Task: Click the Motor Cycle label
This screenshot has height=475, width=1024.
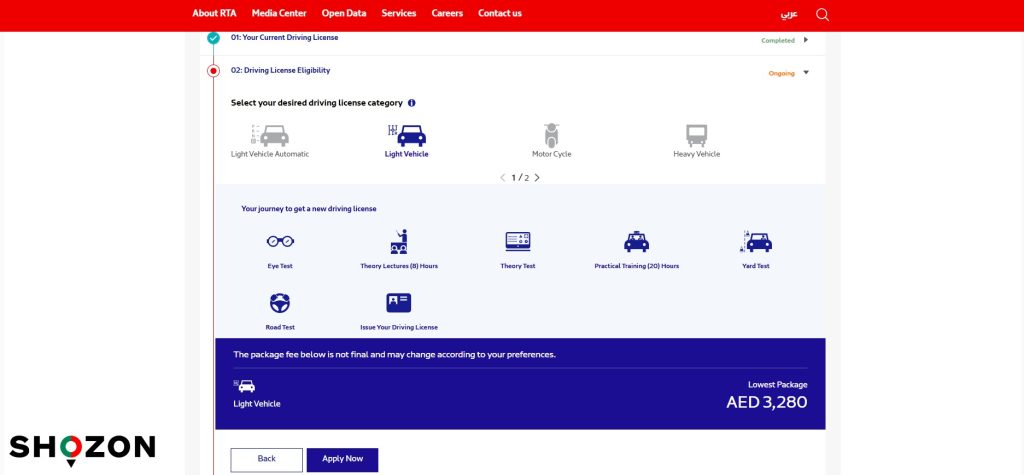Action: [x=552, y=154]
